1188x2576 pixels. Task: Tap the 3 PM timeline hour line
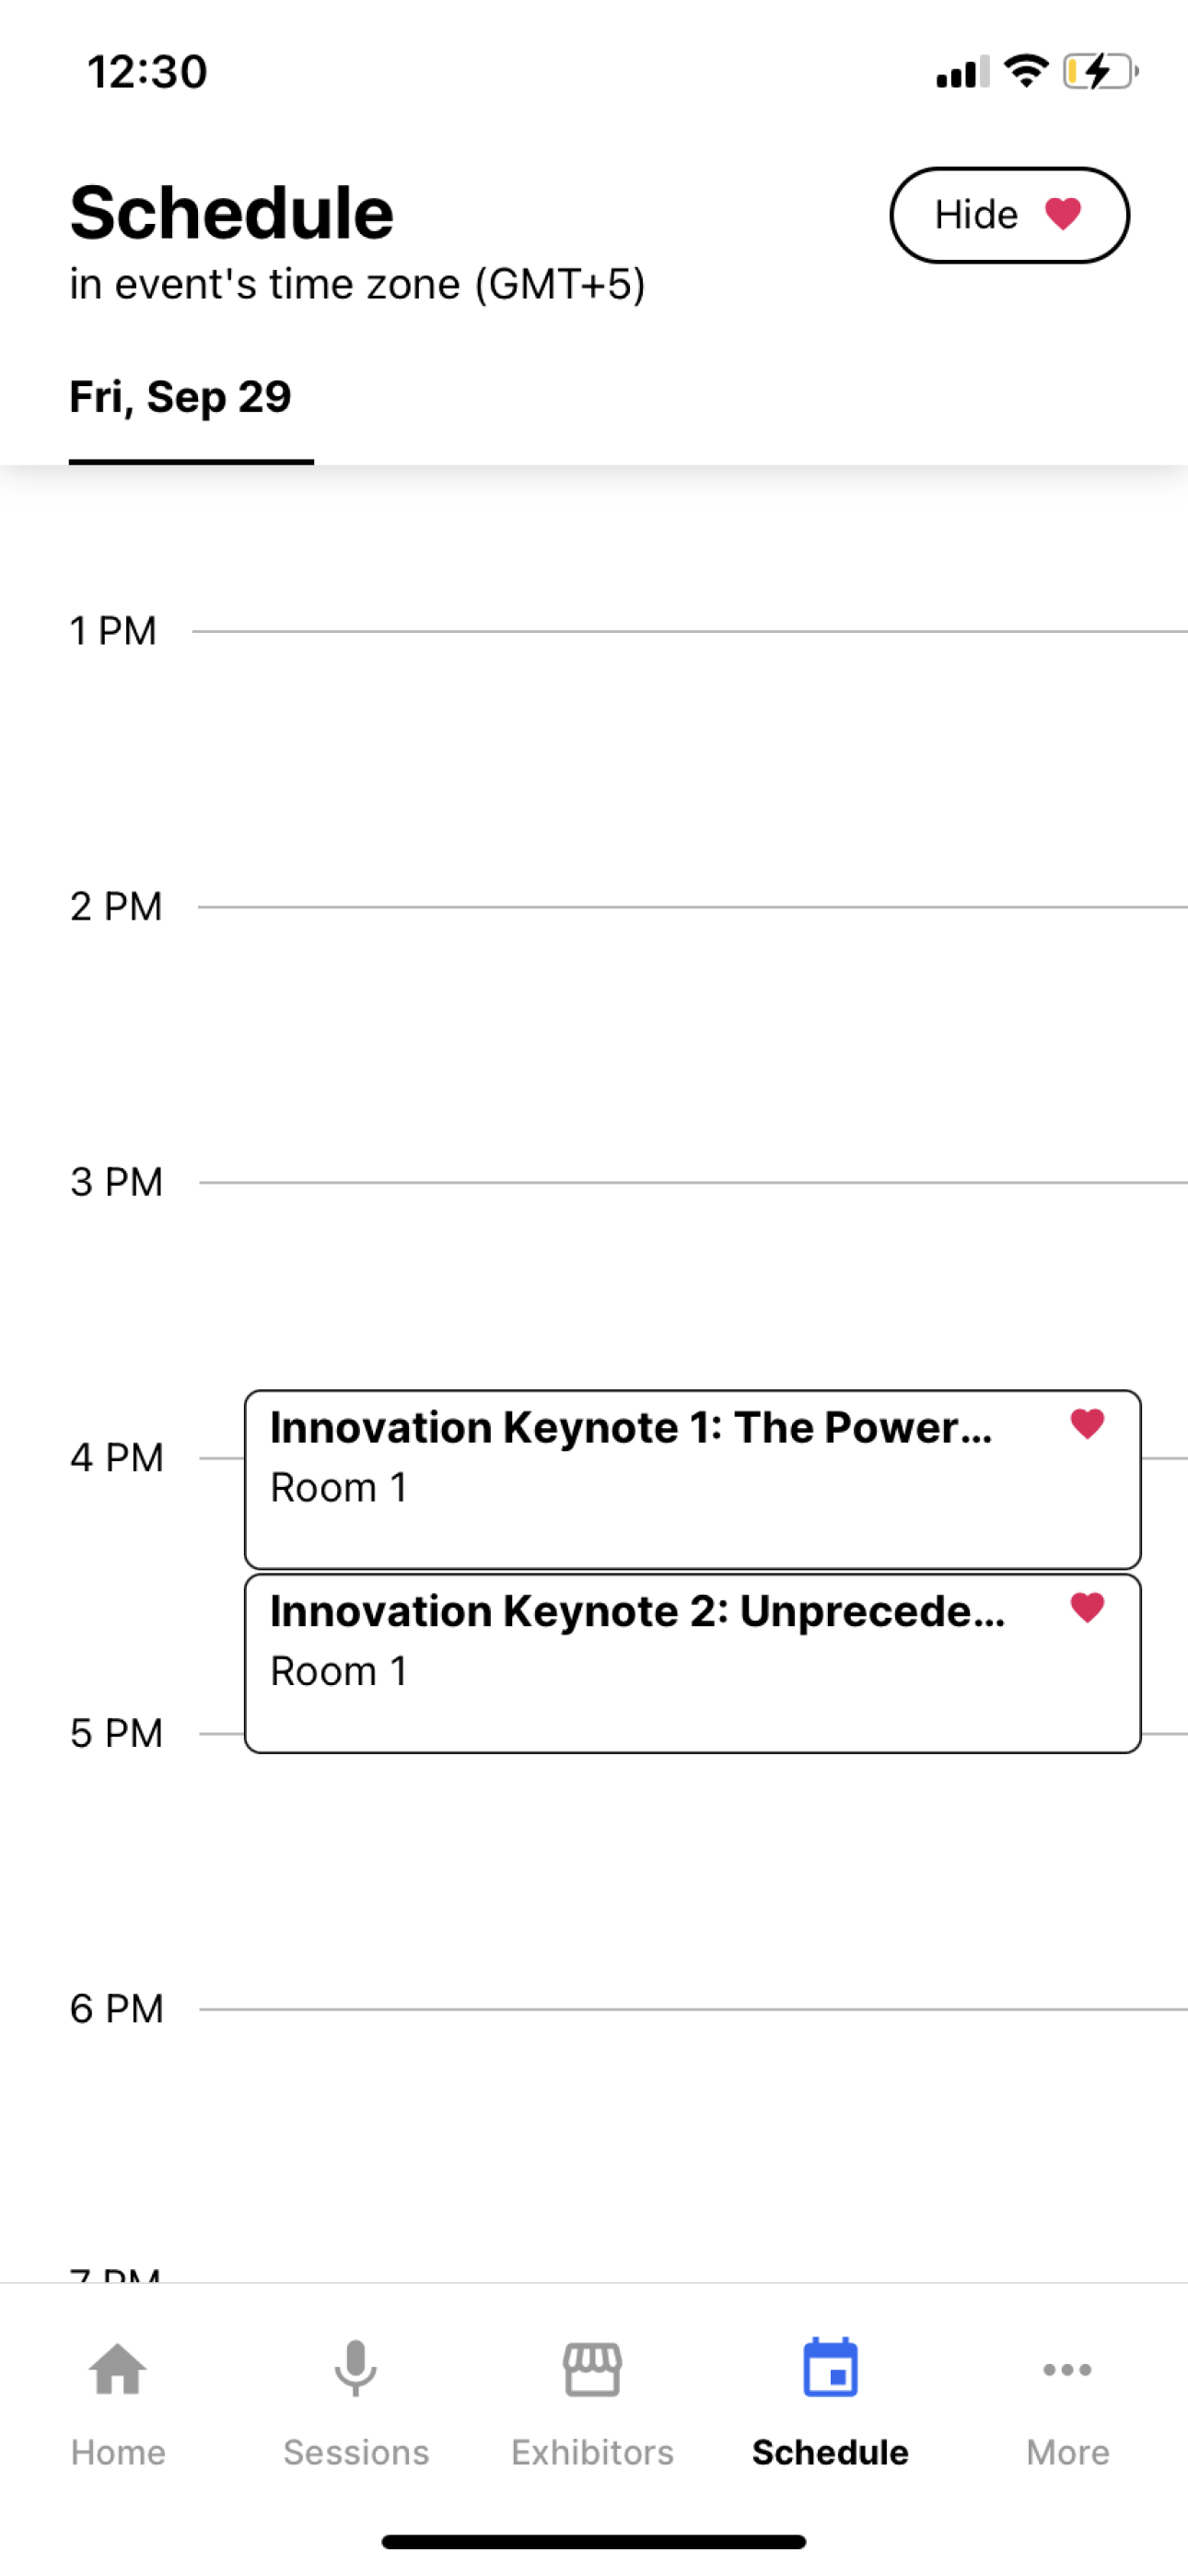(693, 1182)
